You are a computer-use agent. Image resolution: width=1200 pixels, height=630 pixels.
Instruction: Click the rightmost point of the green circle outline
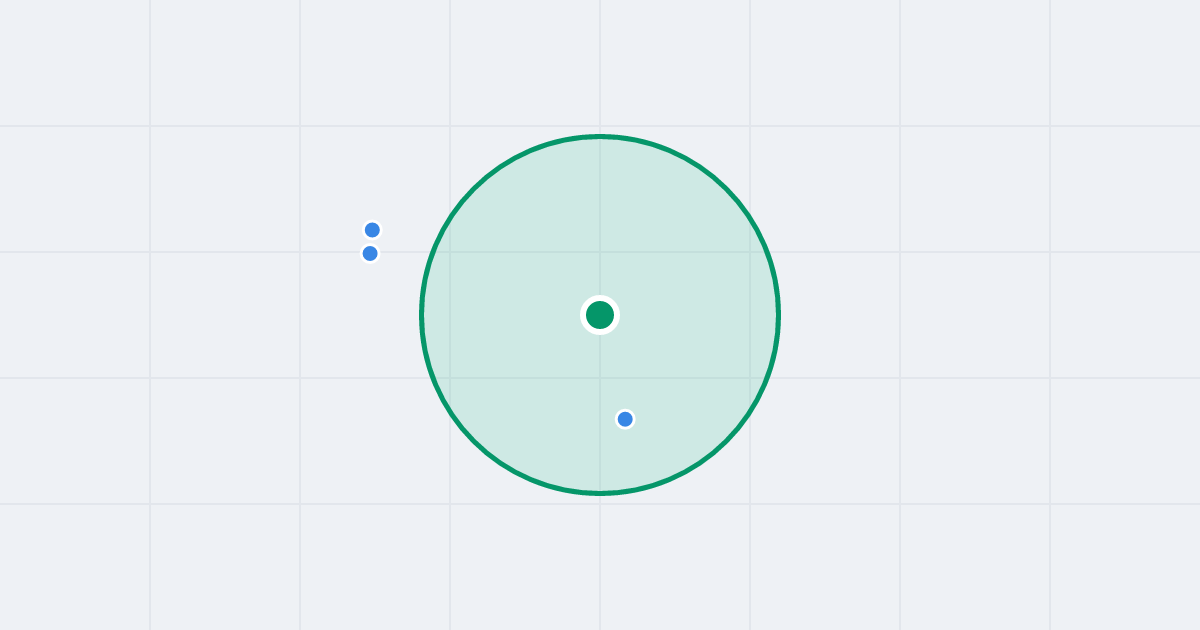tap(778, 315)
